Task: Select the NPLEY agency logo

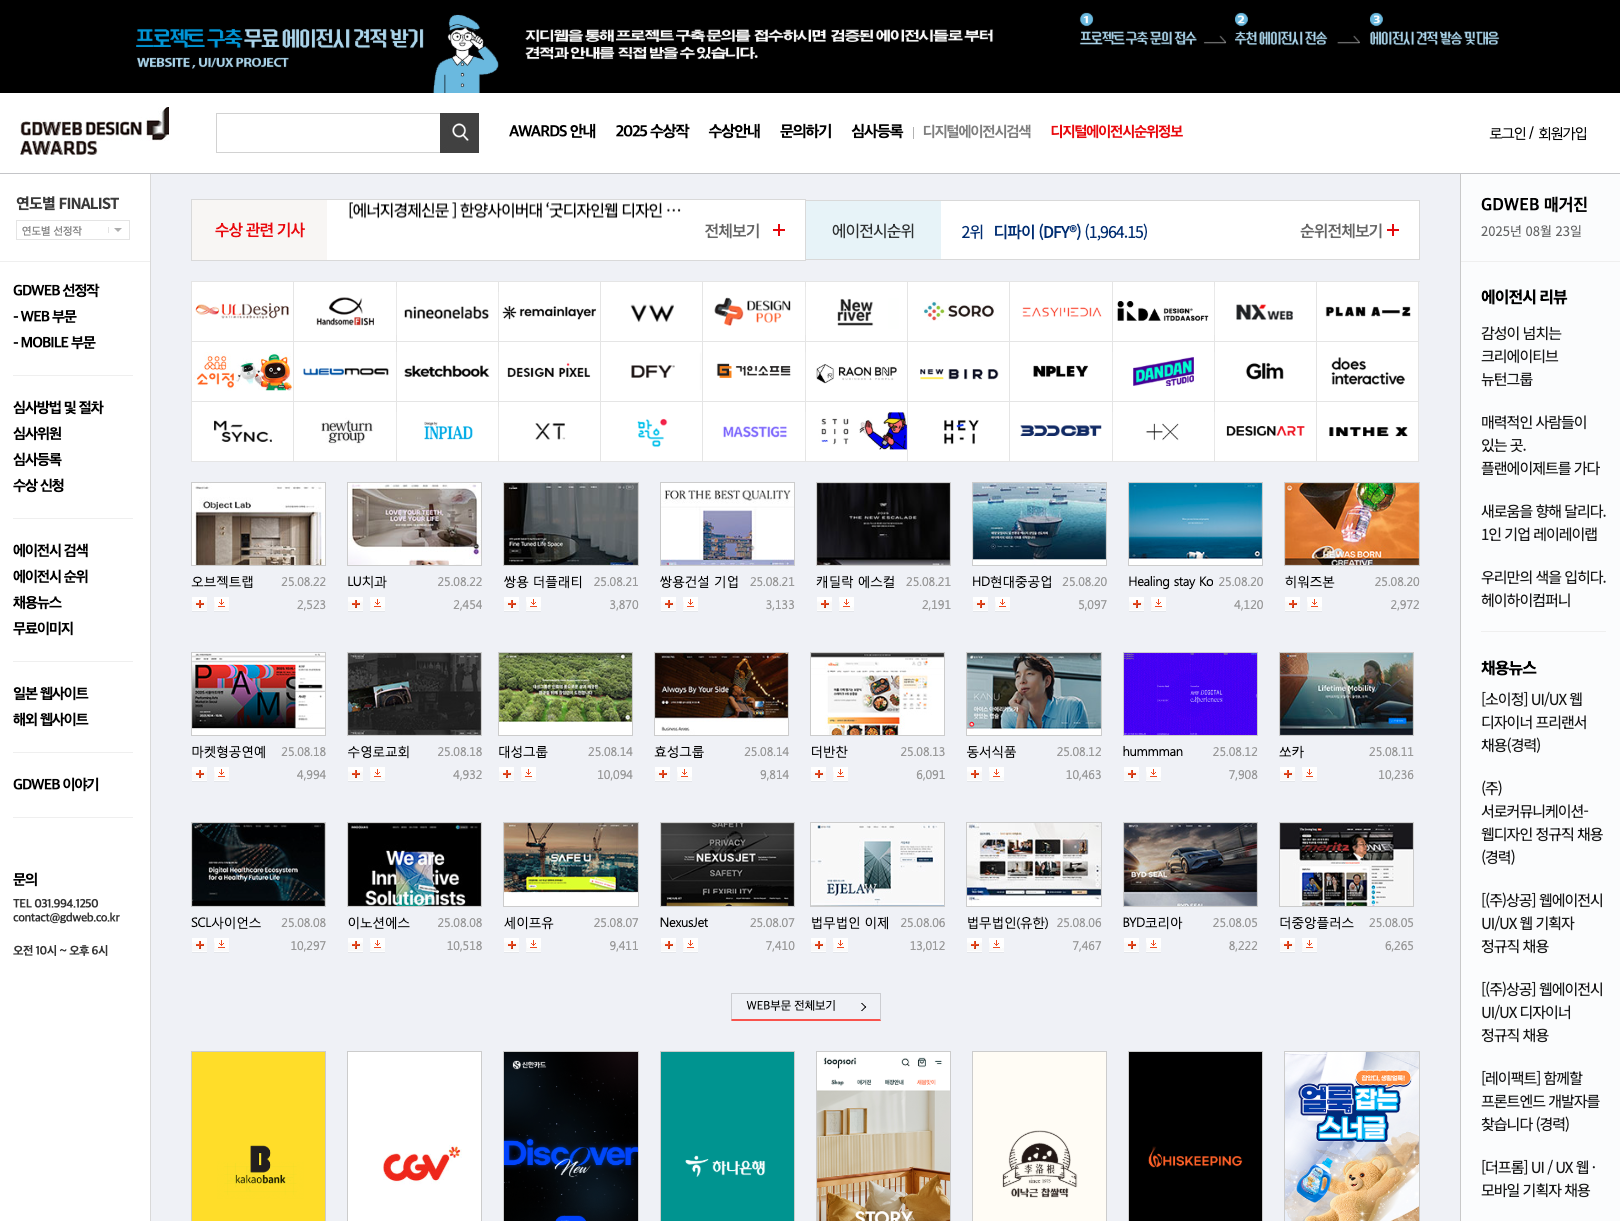Action: [x=1061, y=371]
